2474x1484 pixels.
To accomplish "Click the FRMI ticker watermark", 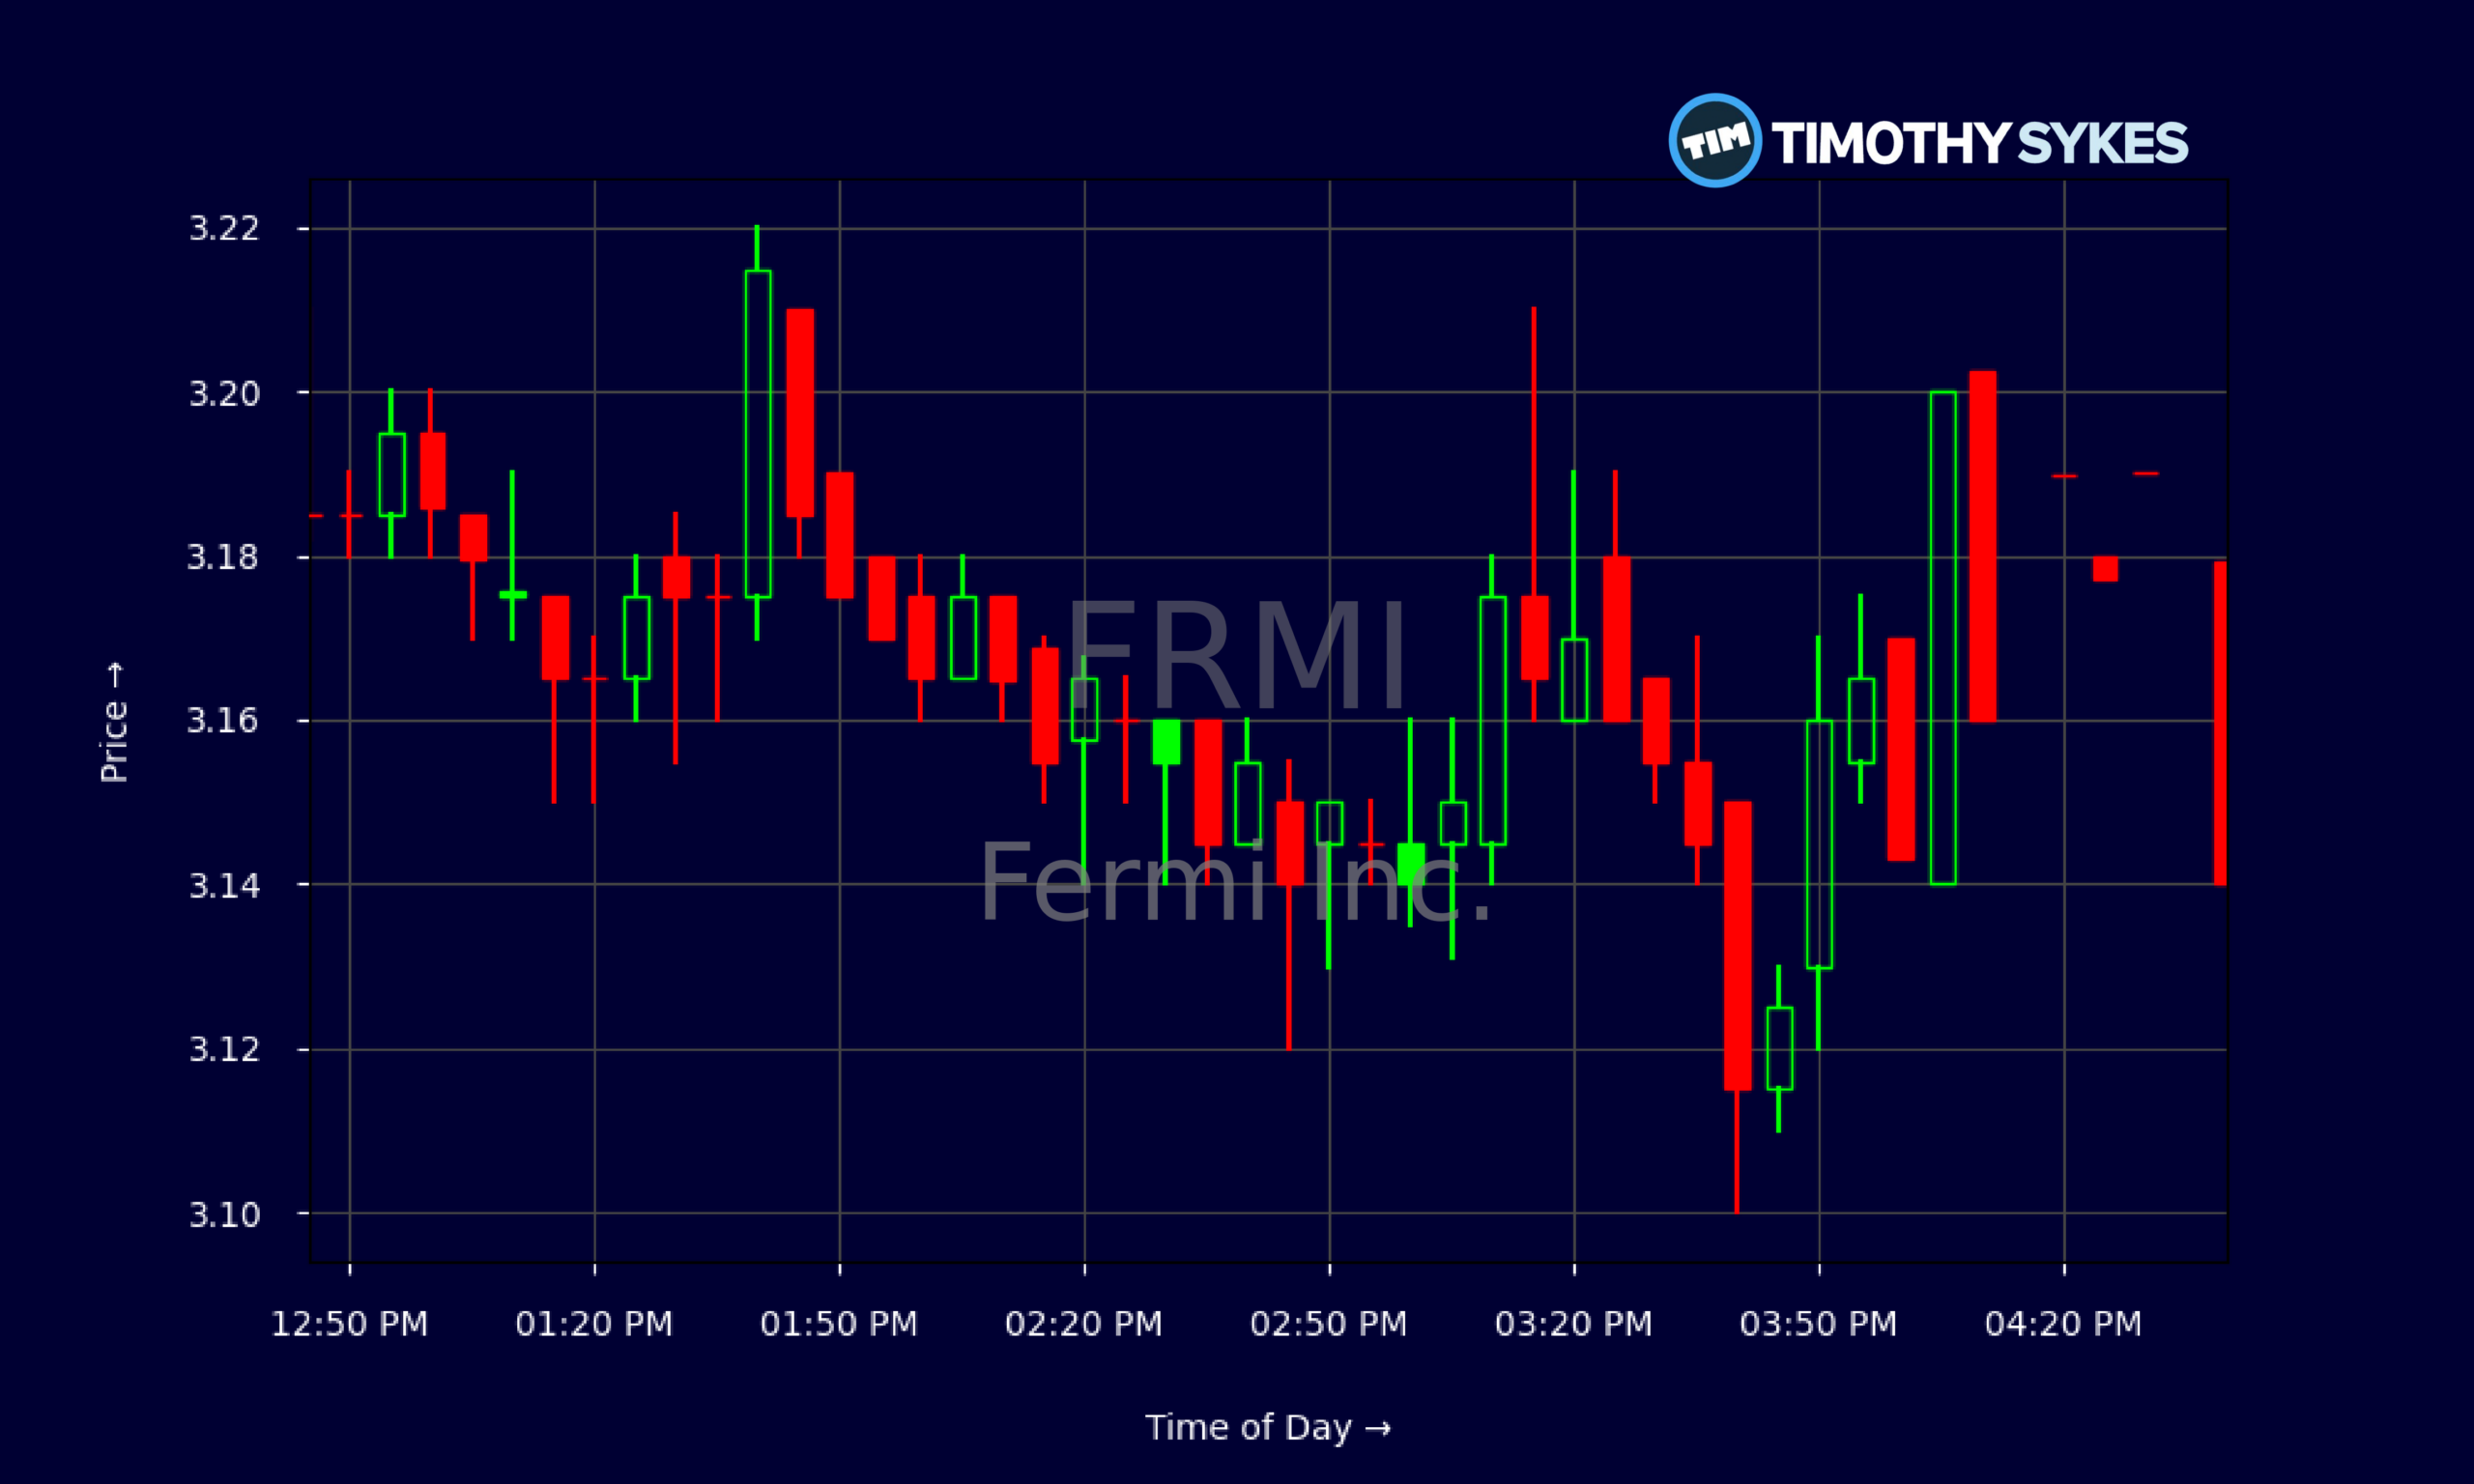I will [x=1238, y=656].
